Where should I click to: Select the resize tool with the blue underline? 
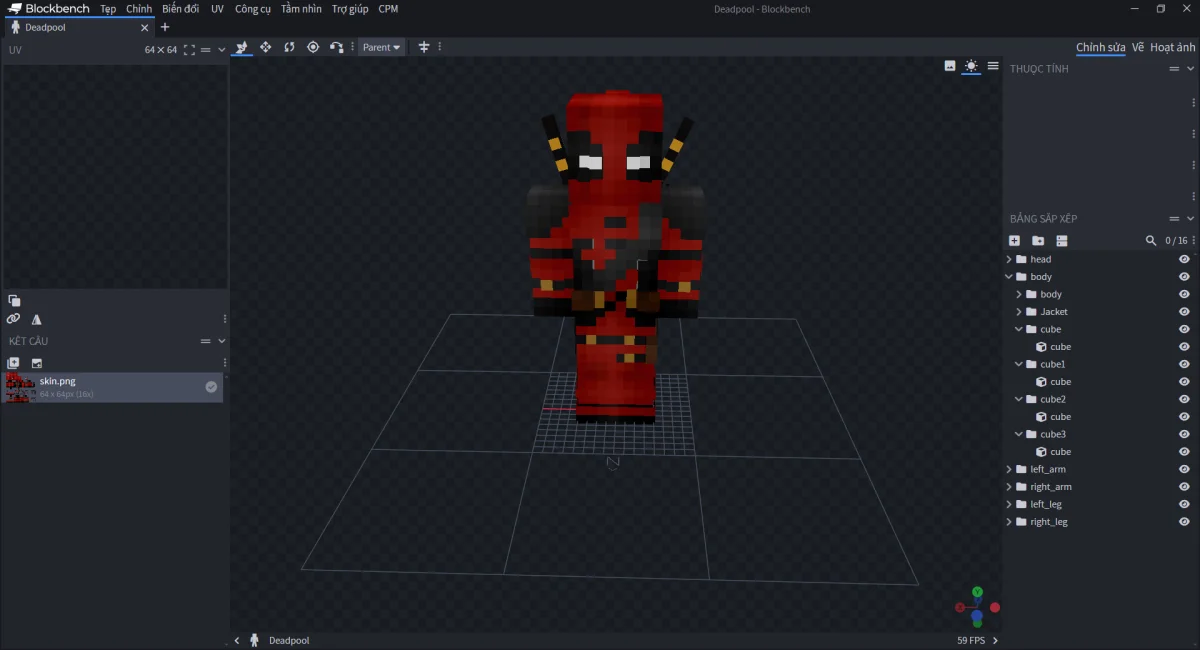(241, 47)
